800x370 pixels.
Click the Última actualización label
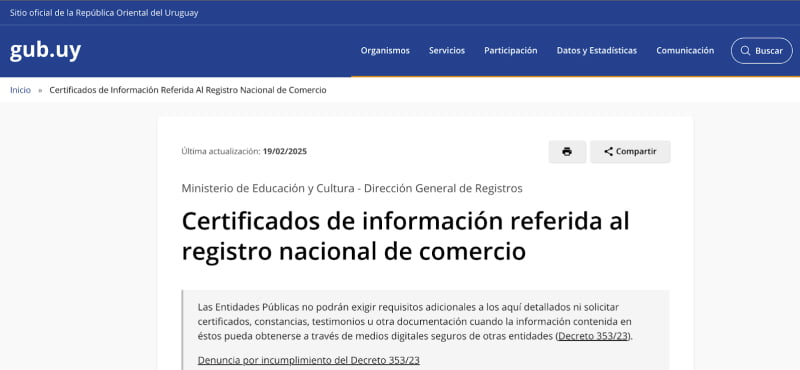221,152
